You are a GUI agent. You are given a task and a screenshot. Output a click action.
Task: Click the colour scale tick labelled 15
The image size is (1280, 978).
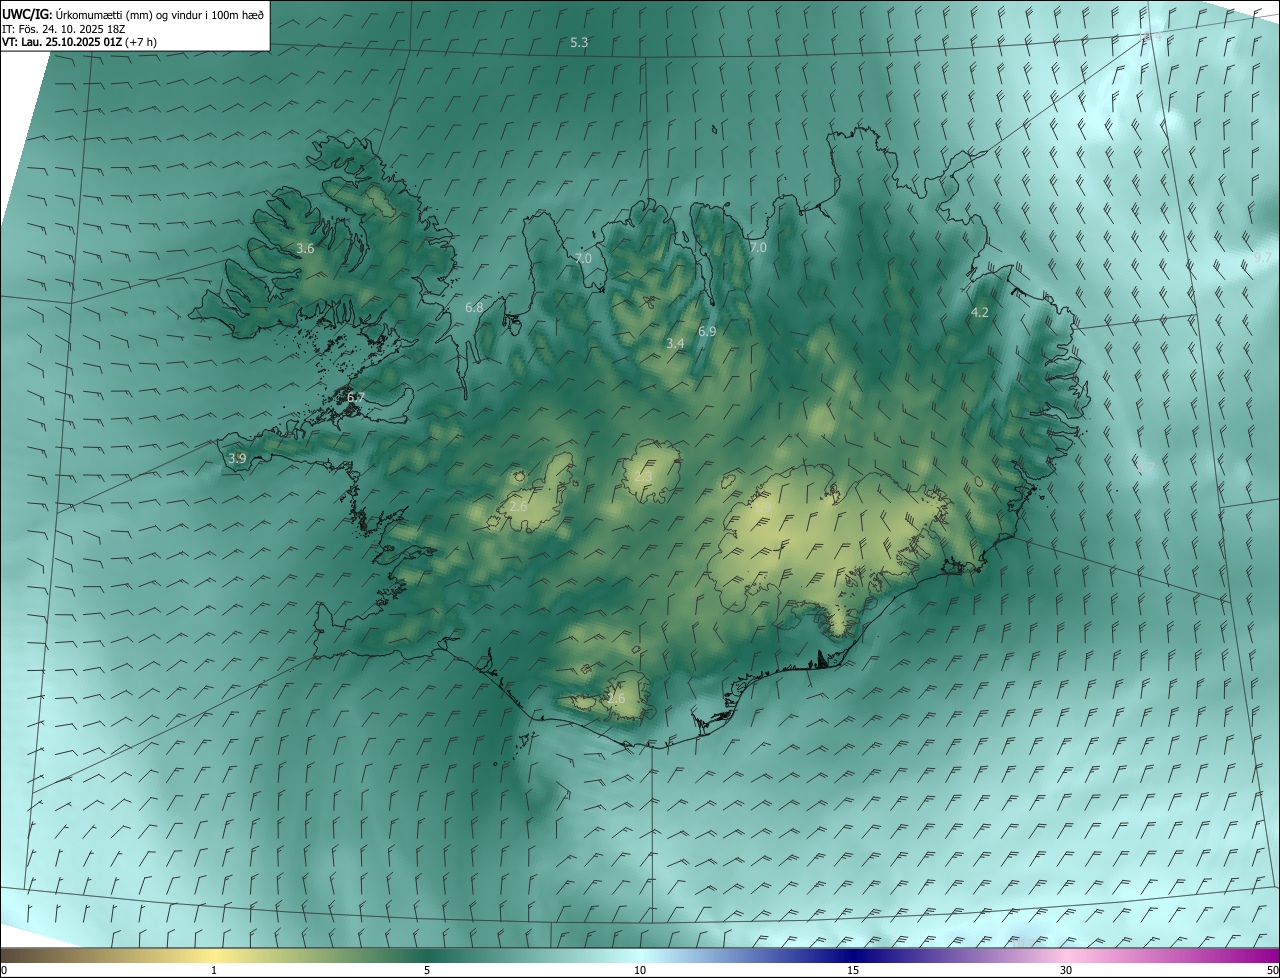853,970
